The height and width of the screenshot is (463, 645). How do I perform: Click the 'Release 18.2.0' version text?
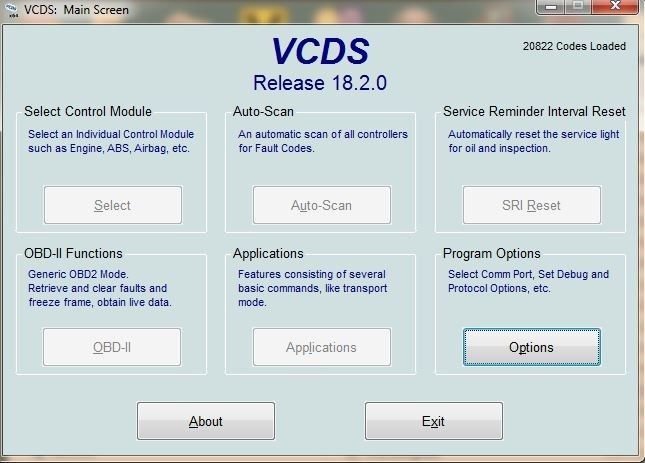click(x=320, y=83)
